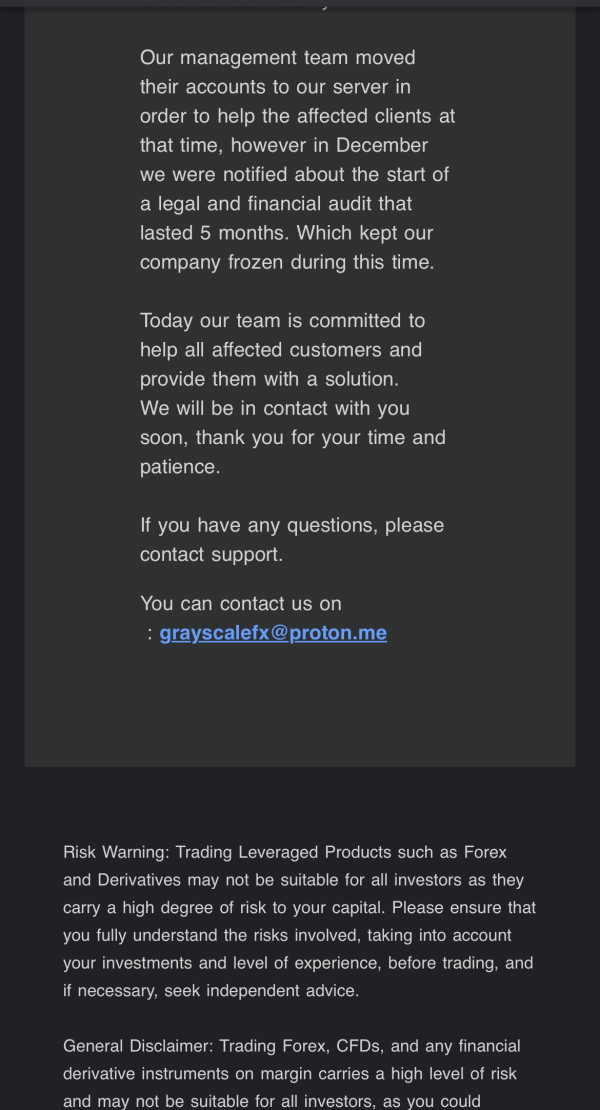
Task: Click the 'contact support.' text line
Action: (x=211, y=555)
